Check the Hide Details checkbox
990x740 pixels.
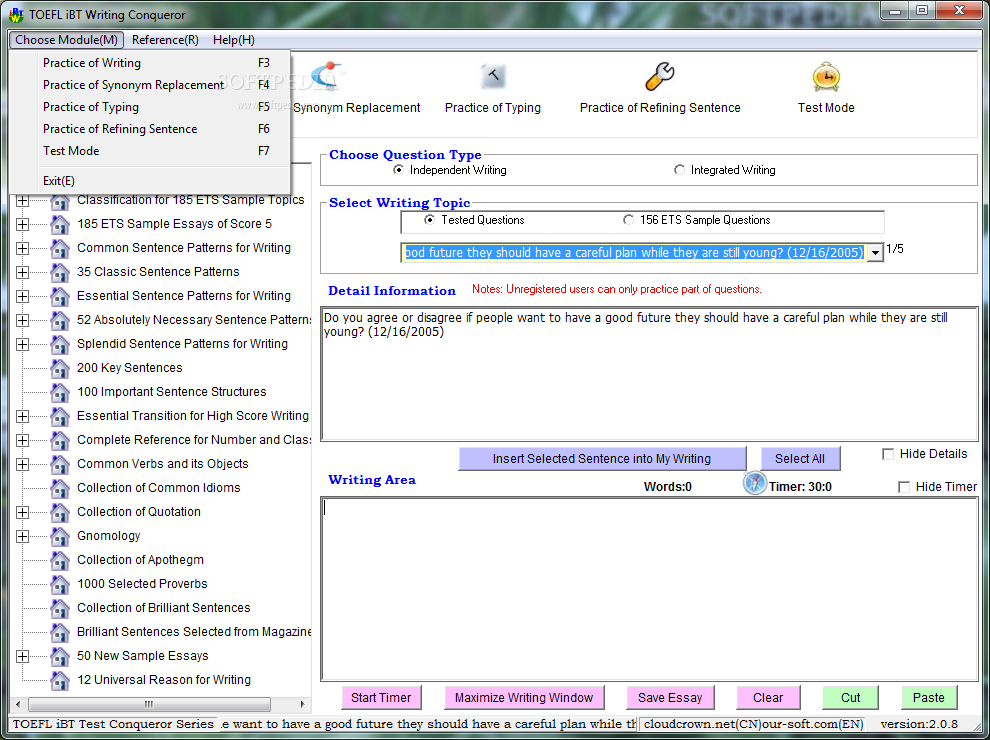pyautogui.click(x=888, y=454)
